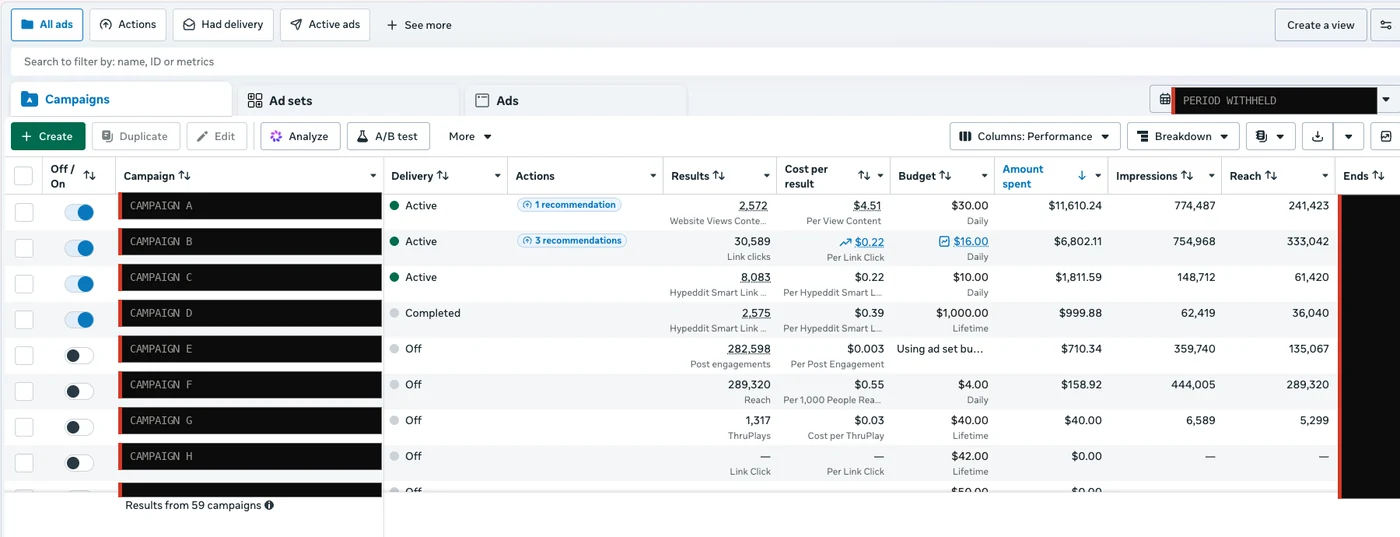Image resolution: width=1400 pixels, height=537 pixels.
Task: Turn on Campaign F toggle
Action: [x=79, y=391]
